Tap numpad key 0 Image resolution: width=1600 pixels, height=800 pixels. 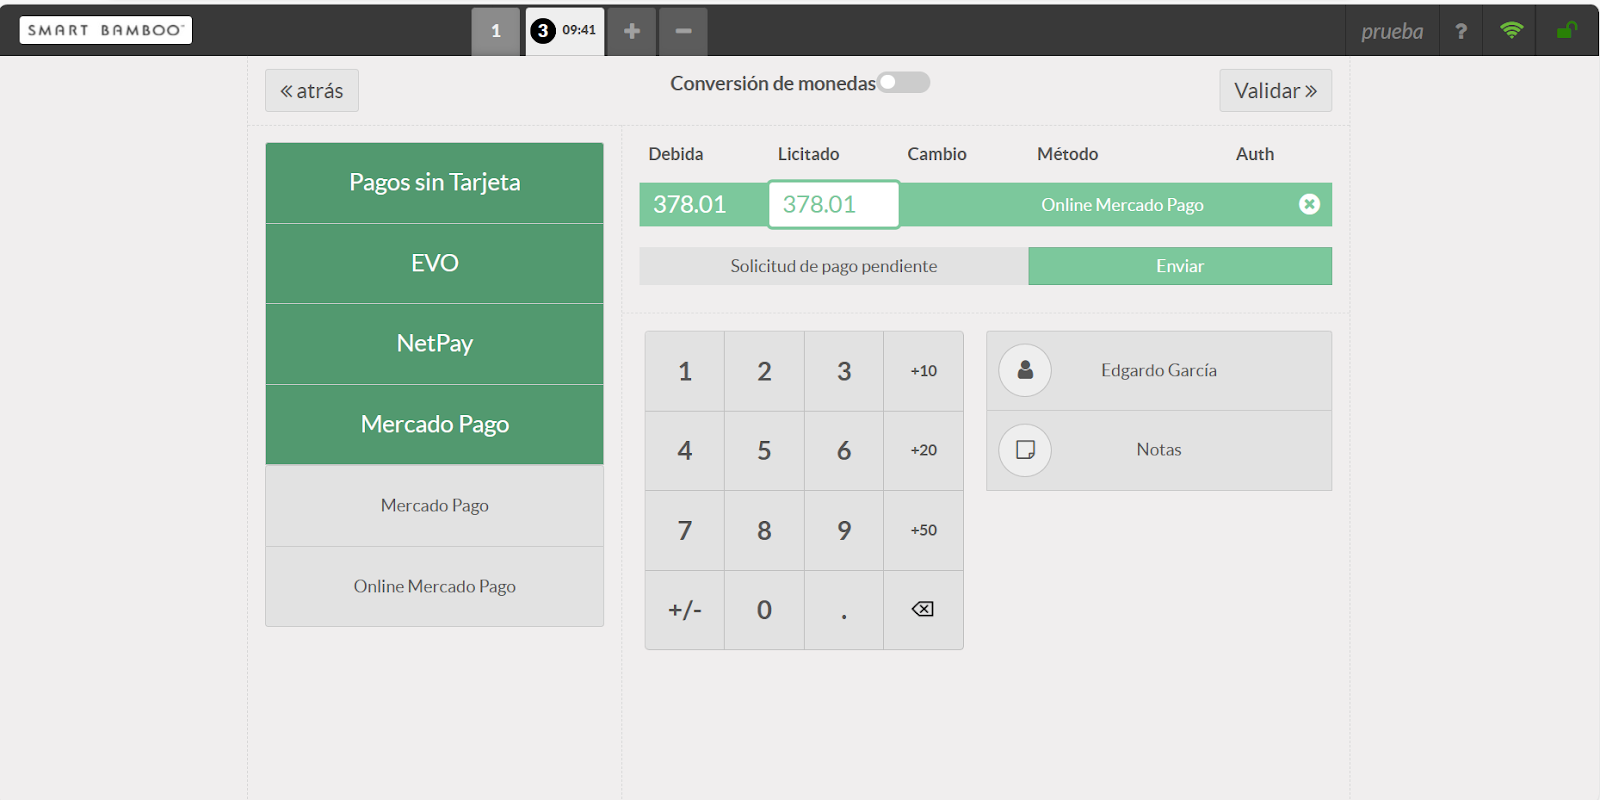point(764,610)
